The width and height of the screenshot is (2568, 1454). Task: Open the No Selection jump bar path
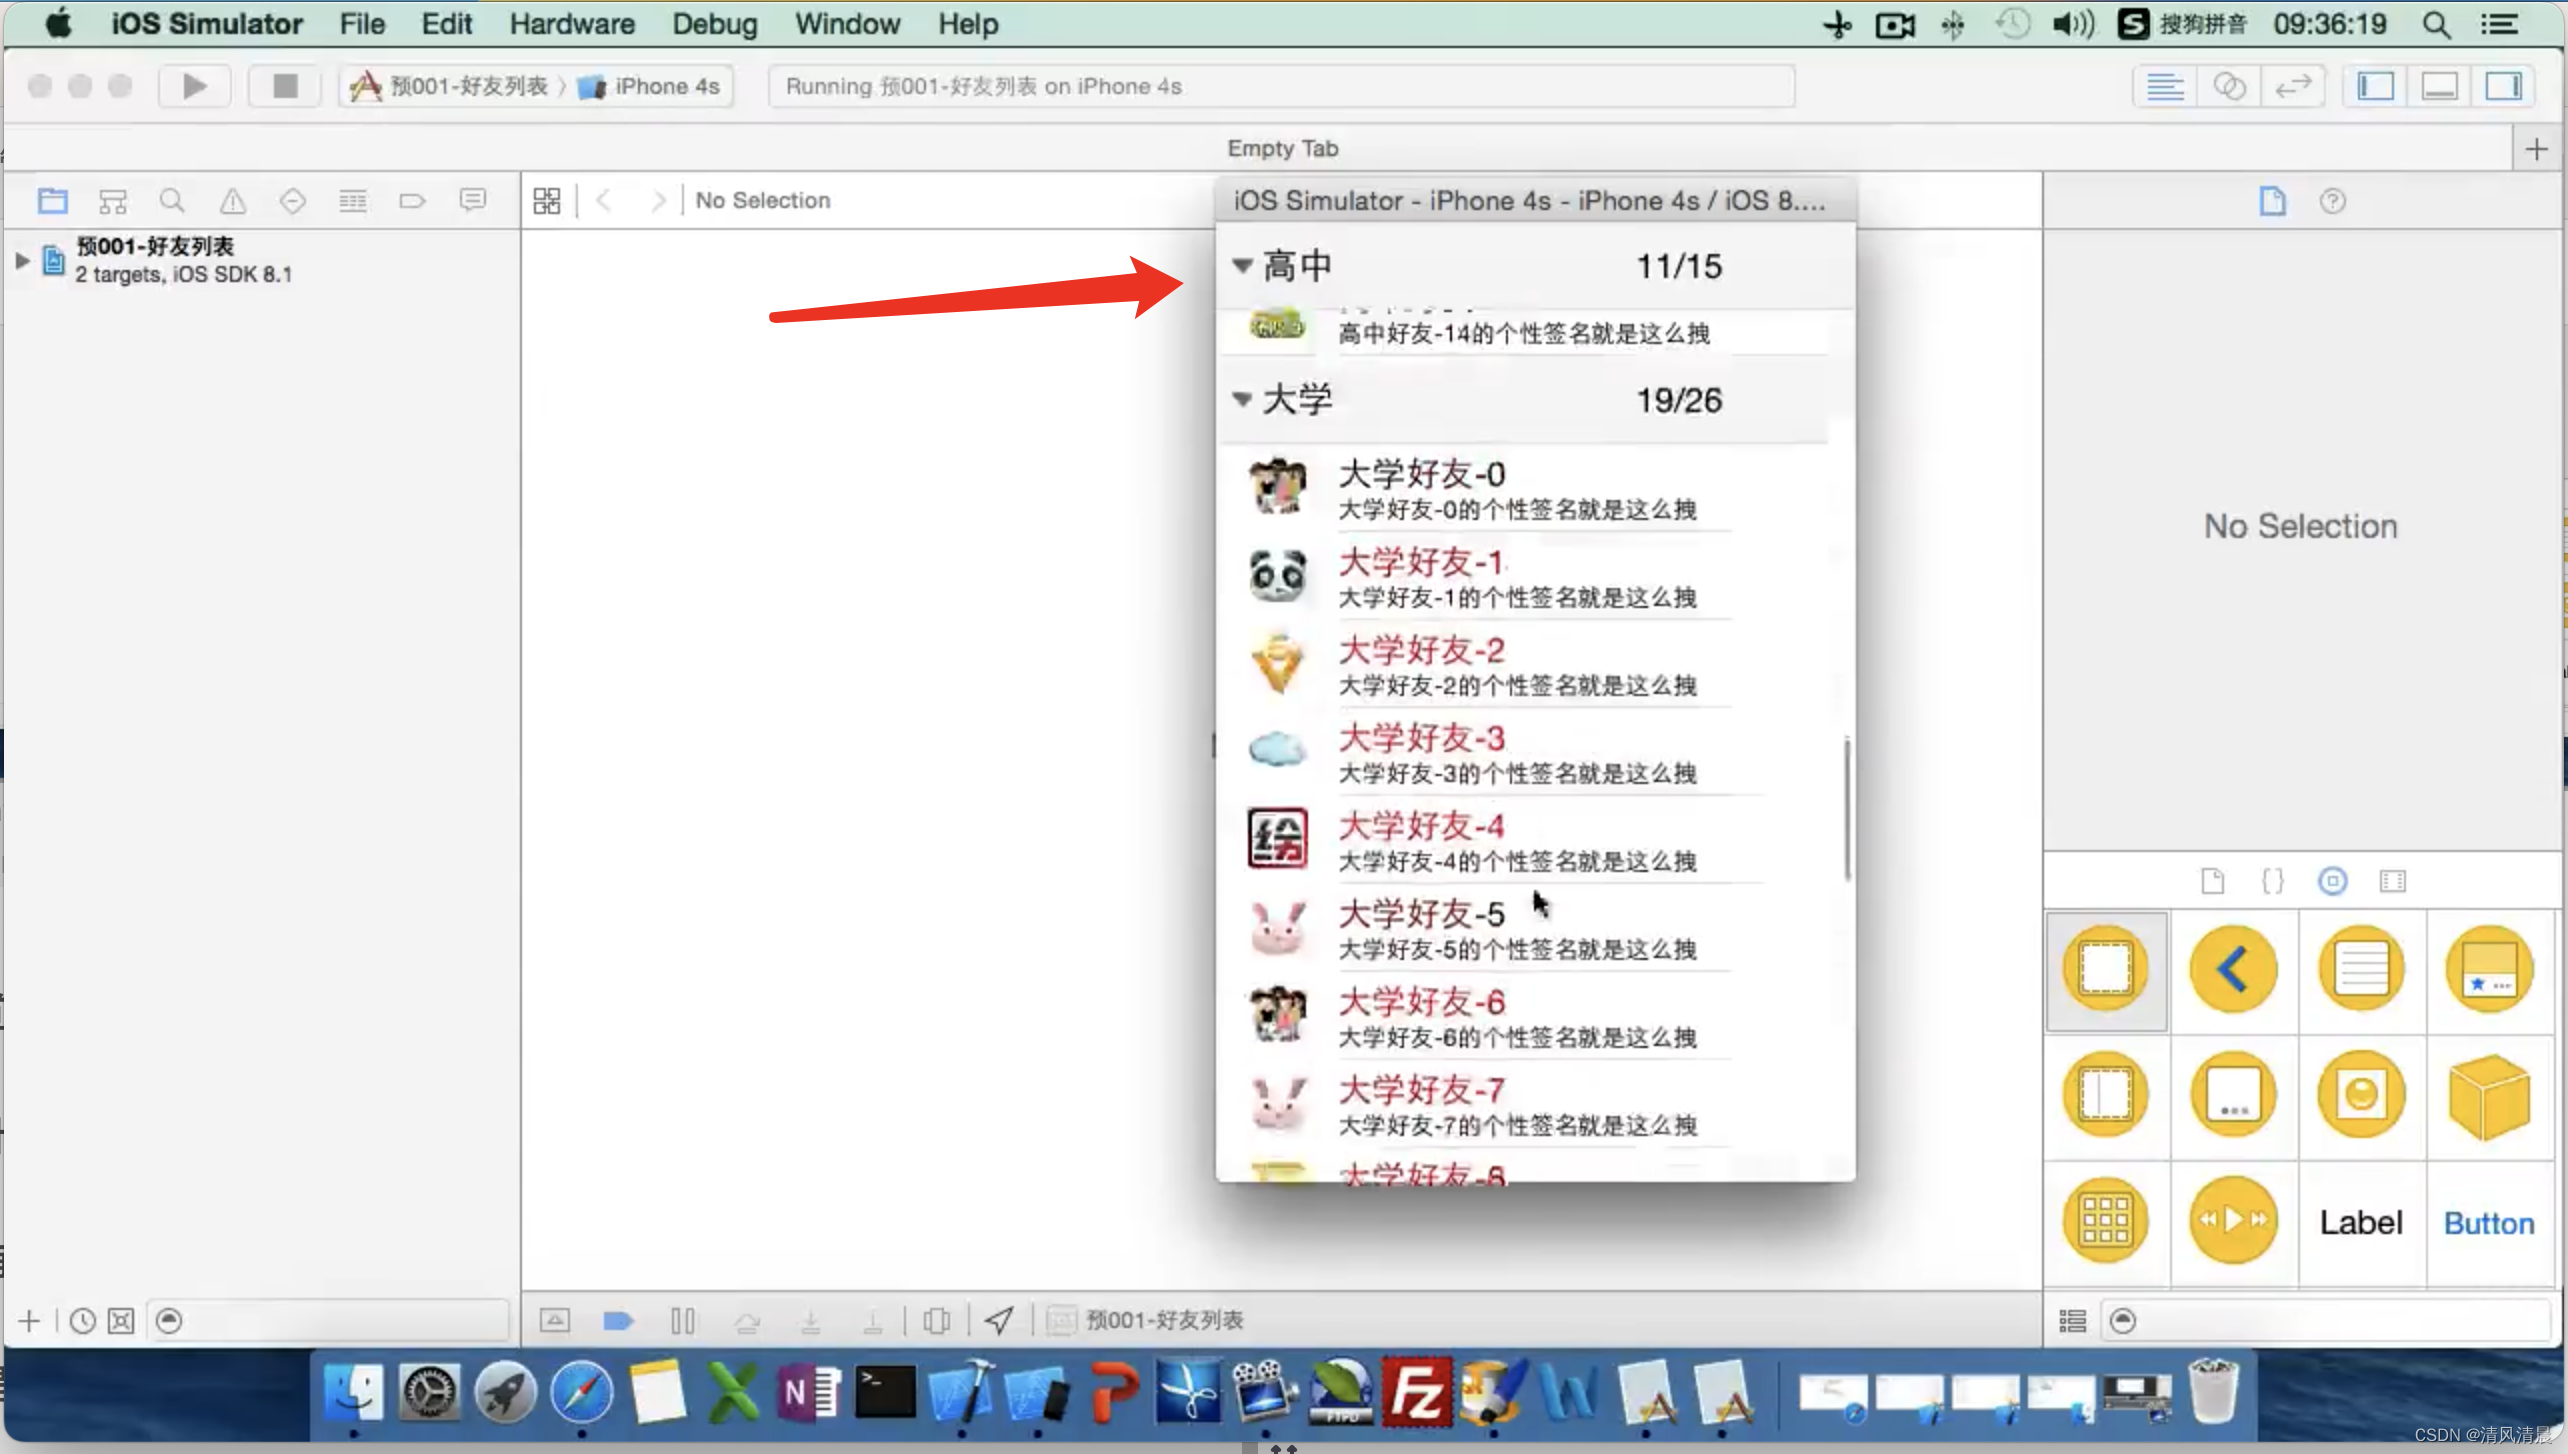pos(763,201)
